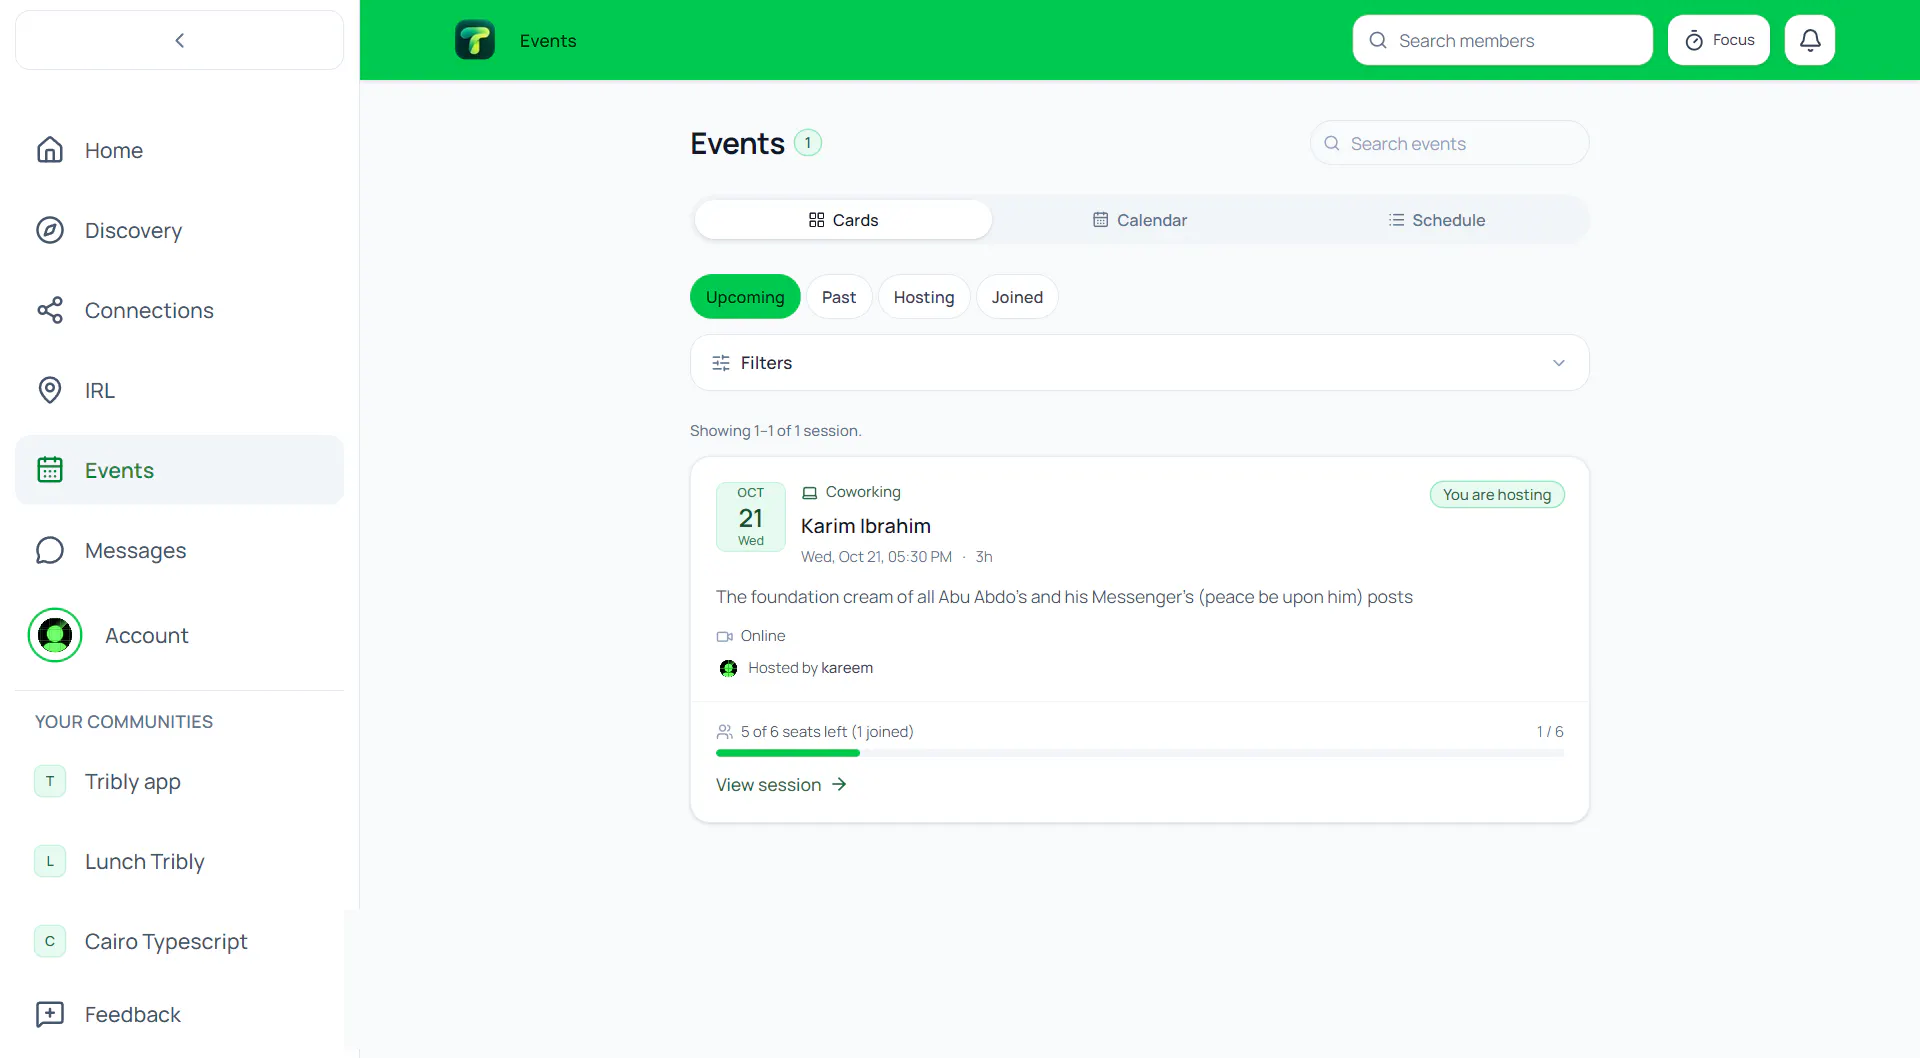Screen dimensions: 1920x1058
Task: Open the Karim Ibrahim event title
Action: coord(866,526)
